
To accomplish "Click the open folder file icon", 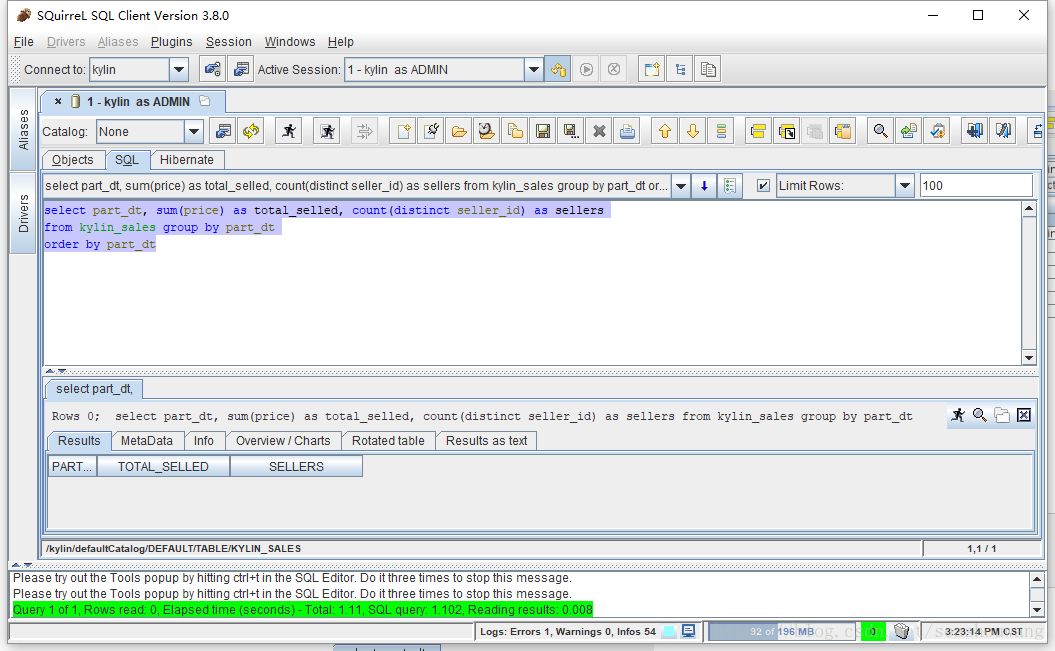I will (x=459, y=131).
